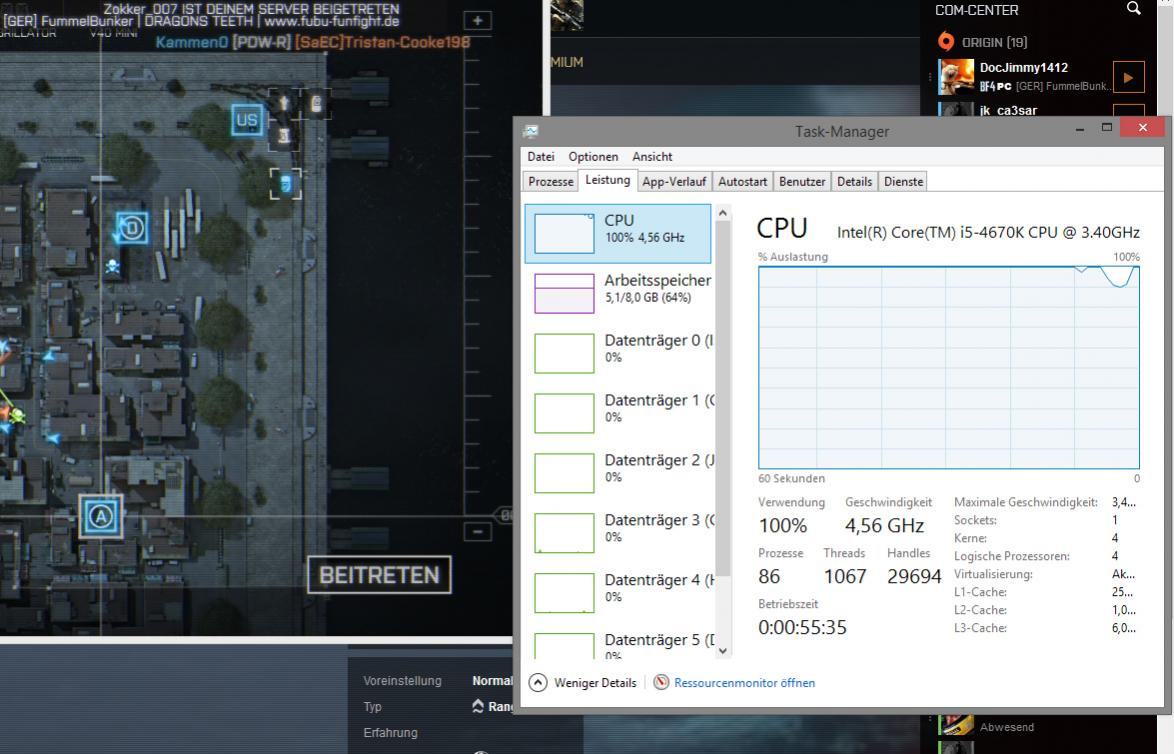This screenshot has height=754, width=1174.
Task: Click the Prozesse 86 value
Action: coord(769,577)
